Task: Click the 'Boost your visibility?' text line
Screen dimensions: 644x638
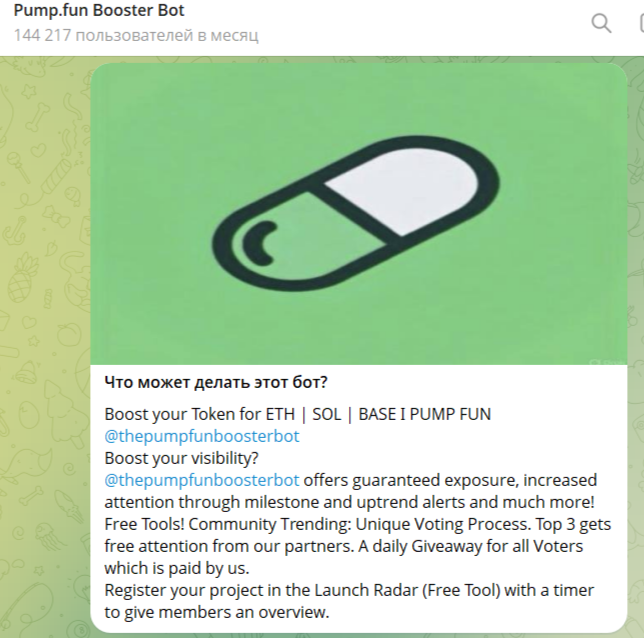Action: (x=182, y=458)
